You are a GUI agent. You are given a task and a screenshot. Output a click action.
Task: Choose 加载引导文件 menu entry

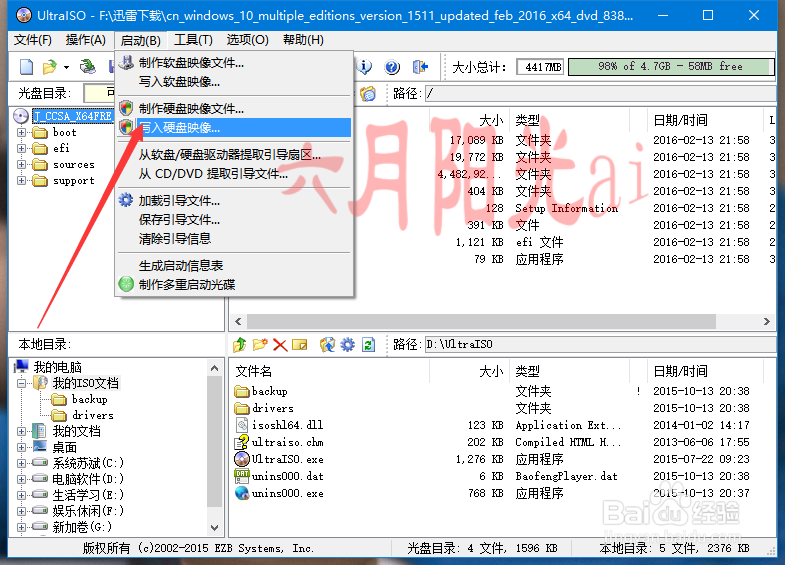[x=234, y=201]
